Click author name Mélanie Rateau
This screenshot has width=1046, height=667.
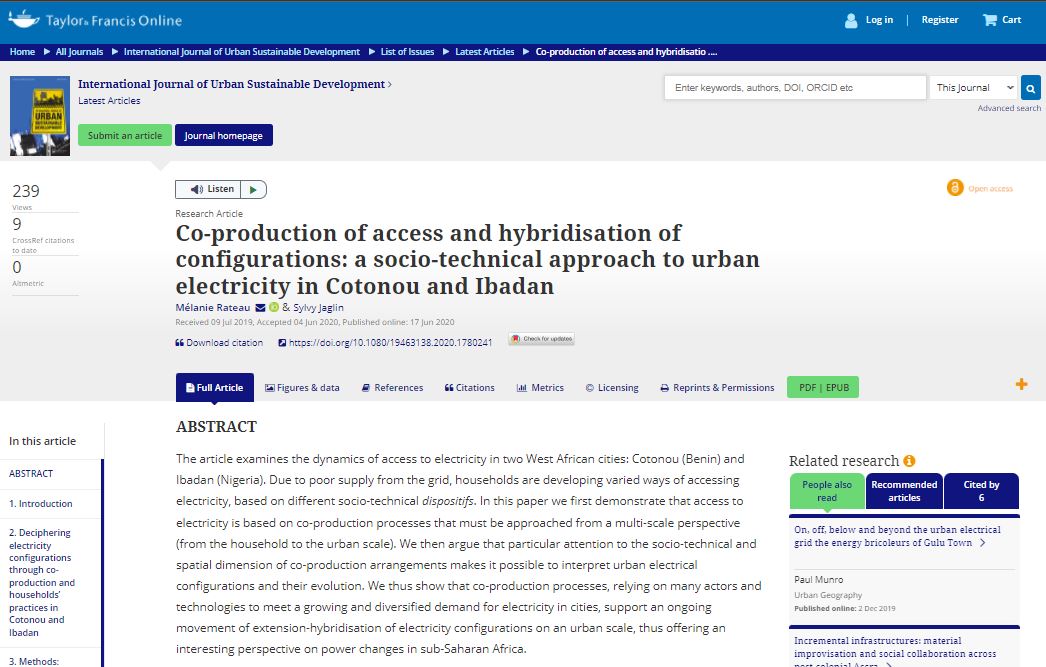coord(213,307)
